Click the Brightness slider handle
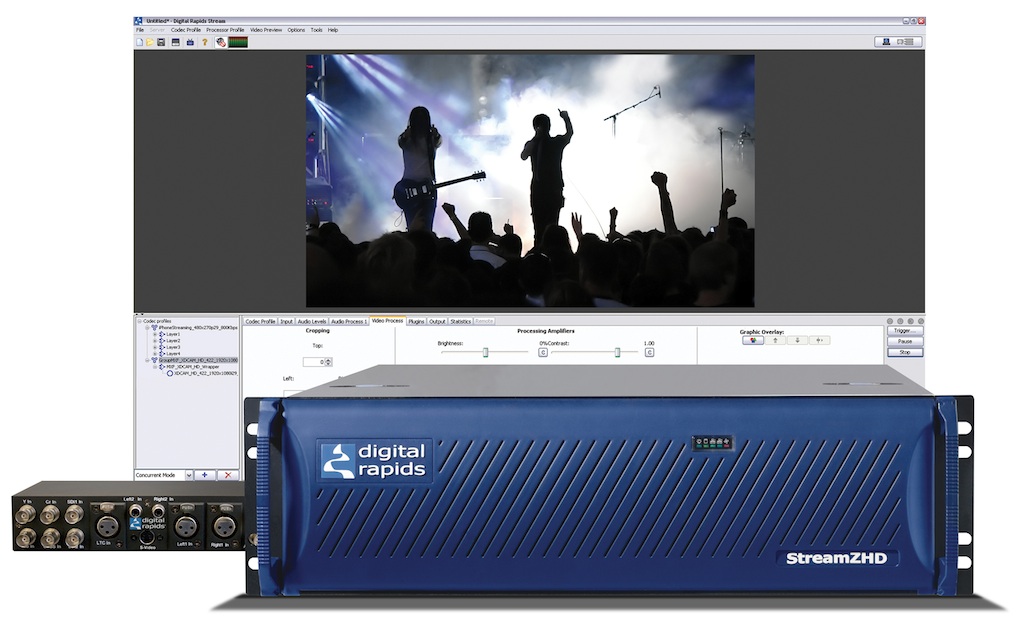Image resolution: width=1024 pixels, height=628 pixels. click(485, 353)
